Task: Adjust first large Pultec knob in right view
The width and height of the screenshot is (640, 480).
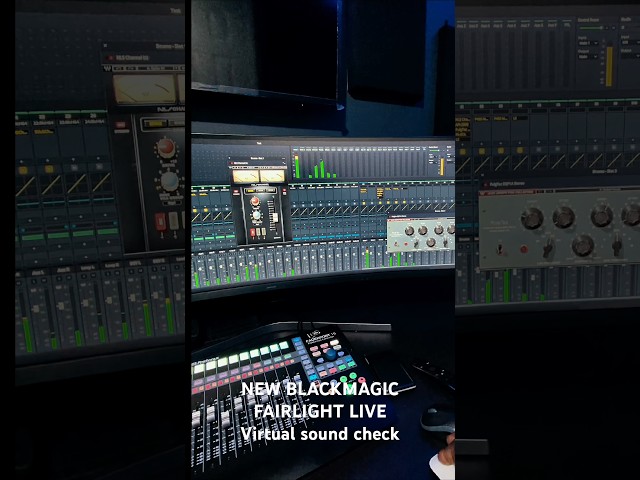Action: click(532, 218)
